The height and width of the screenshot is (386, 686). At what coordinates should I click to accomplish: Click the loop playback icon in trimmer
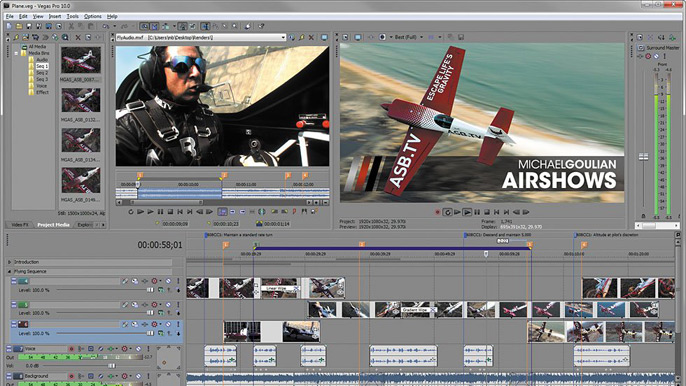pyautogui.click(x=130, y=212)
